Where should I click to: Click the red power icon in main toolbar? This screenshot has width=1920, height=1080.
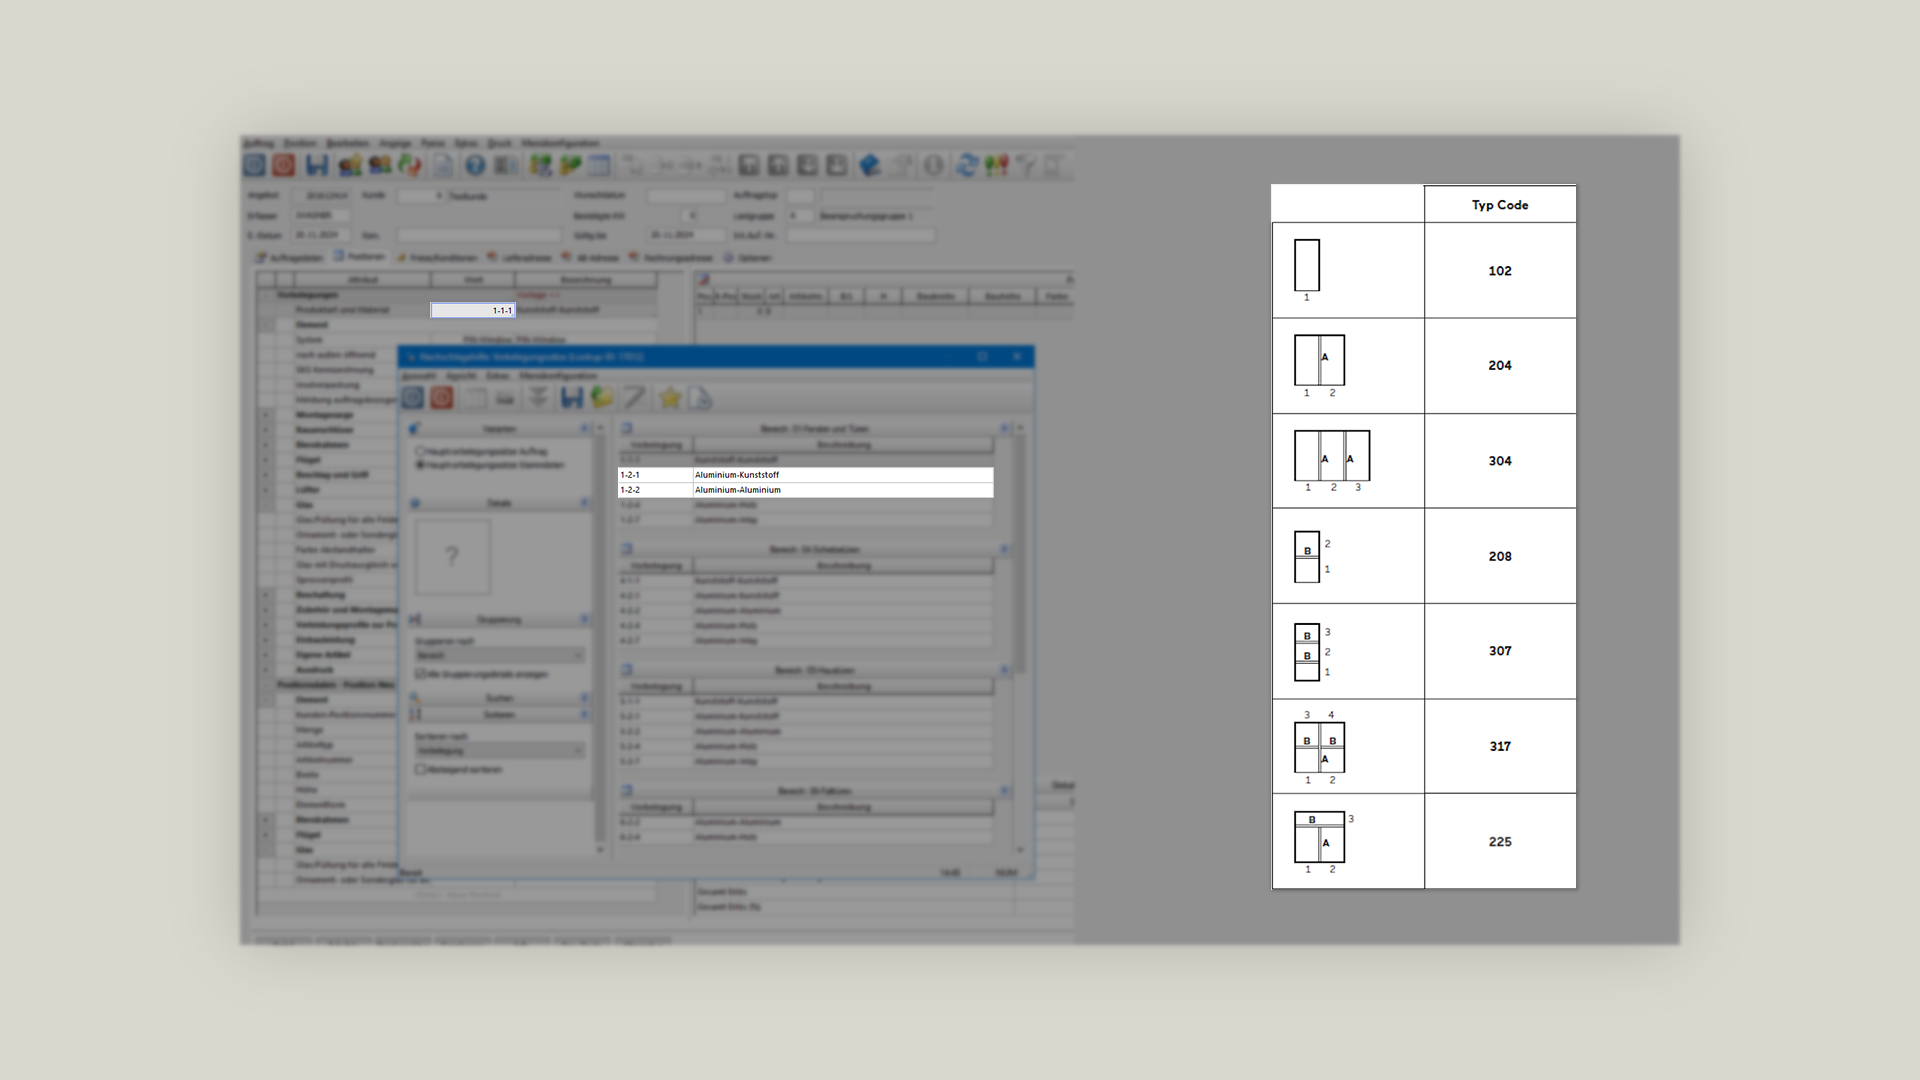[284, 165]
